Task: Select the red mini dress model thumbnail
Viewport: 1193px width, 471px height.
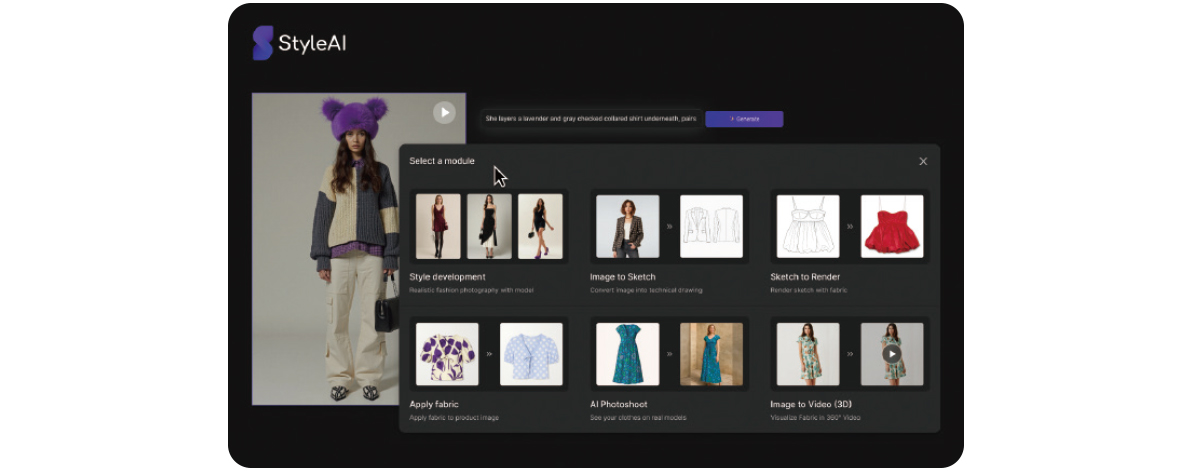Action: click(x=438, y=227)
